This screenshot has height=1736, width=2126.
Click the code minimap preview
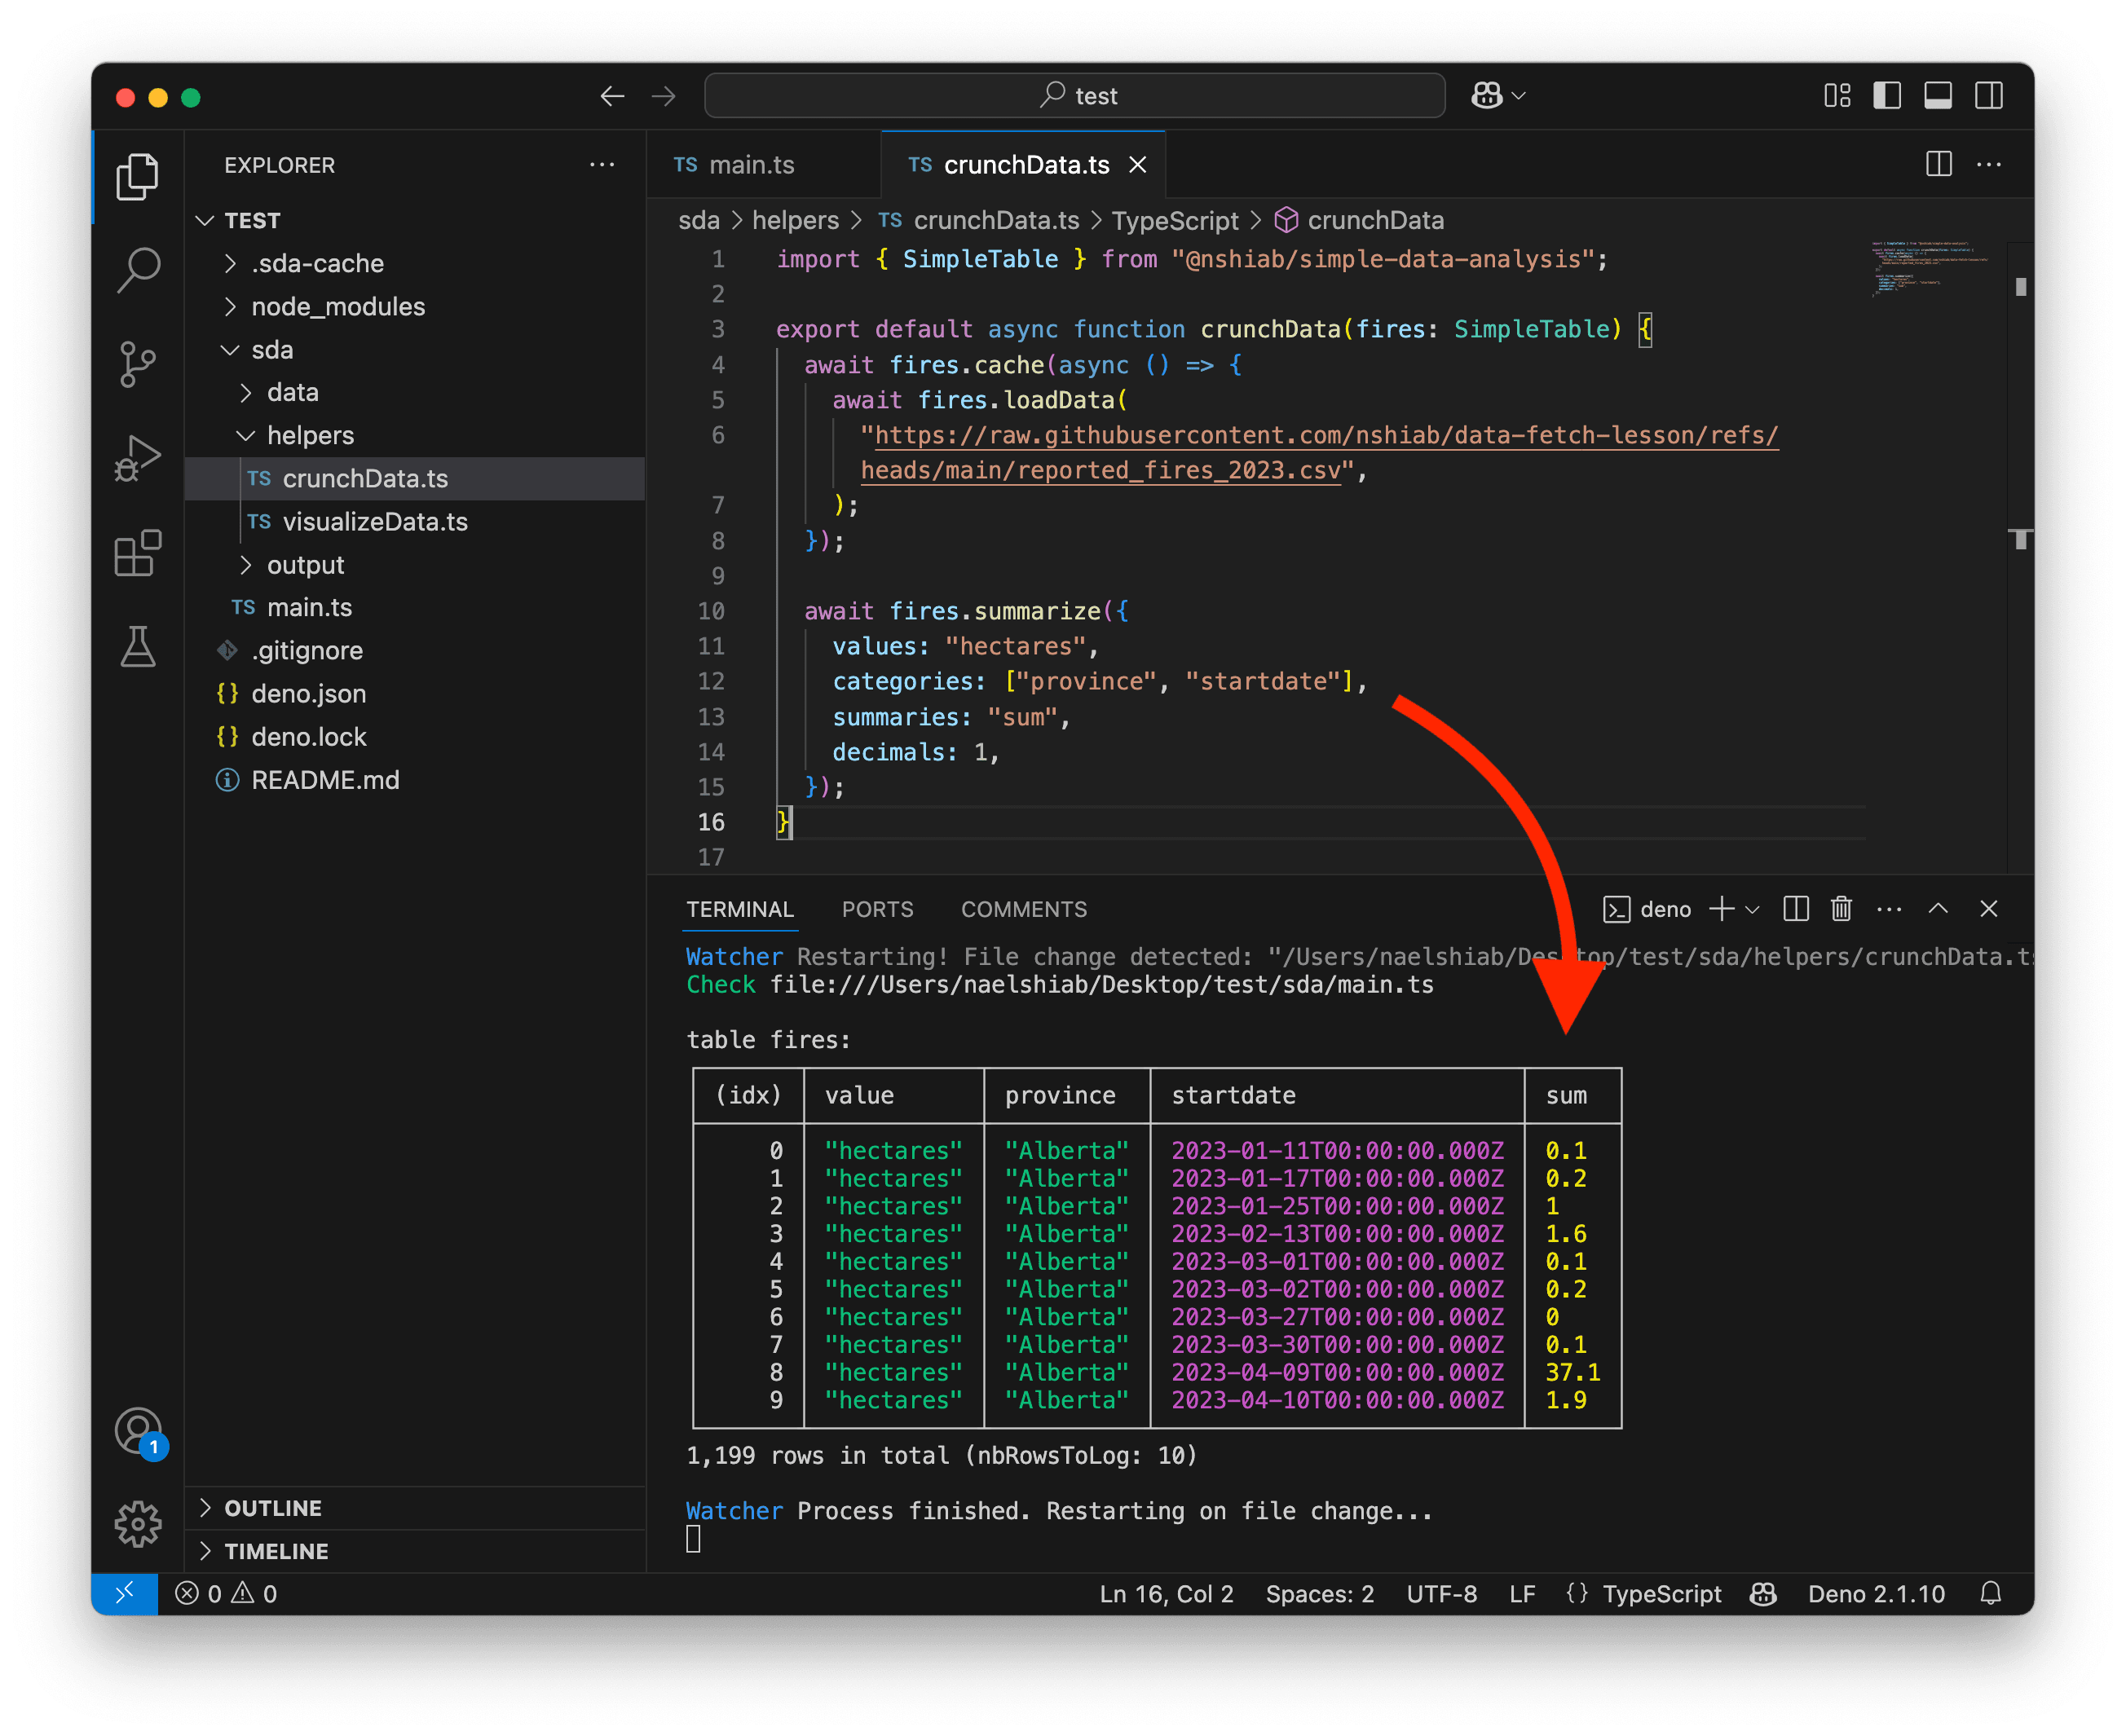point(1930,270)
